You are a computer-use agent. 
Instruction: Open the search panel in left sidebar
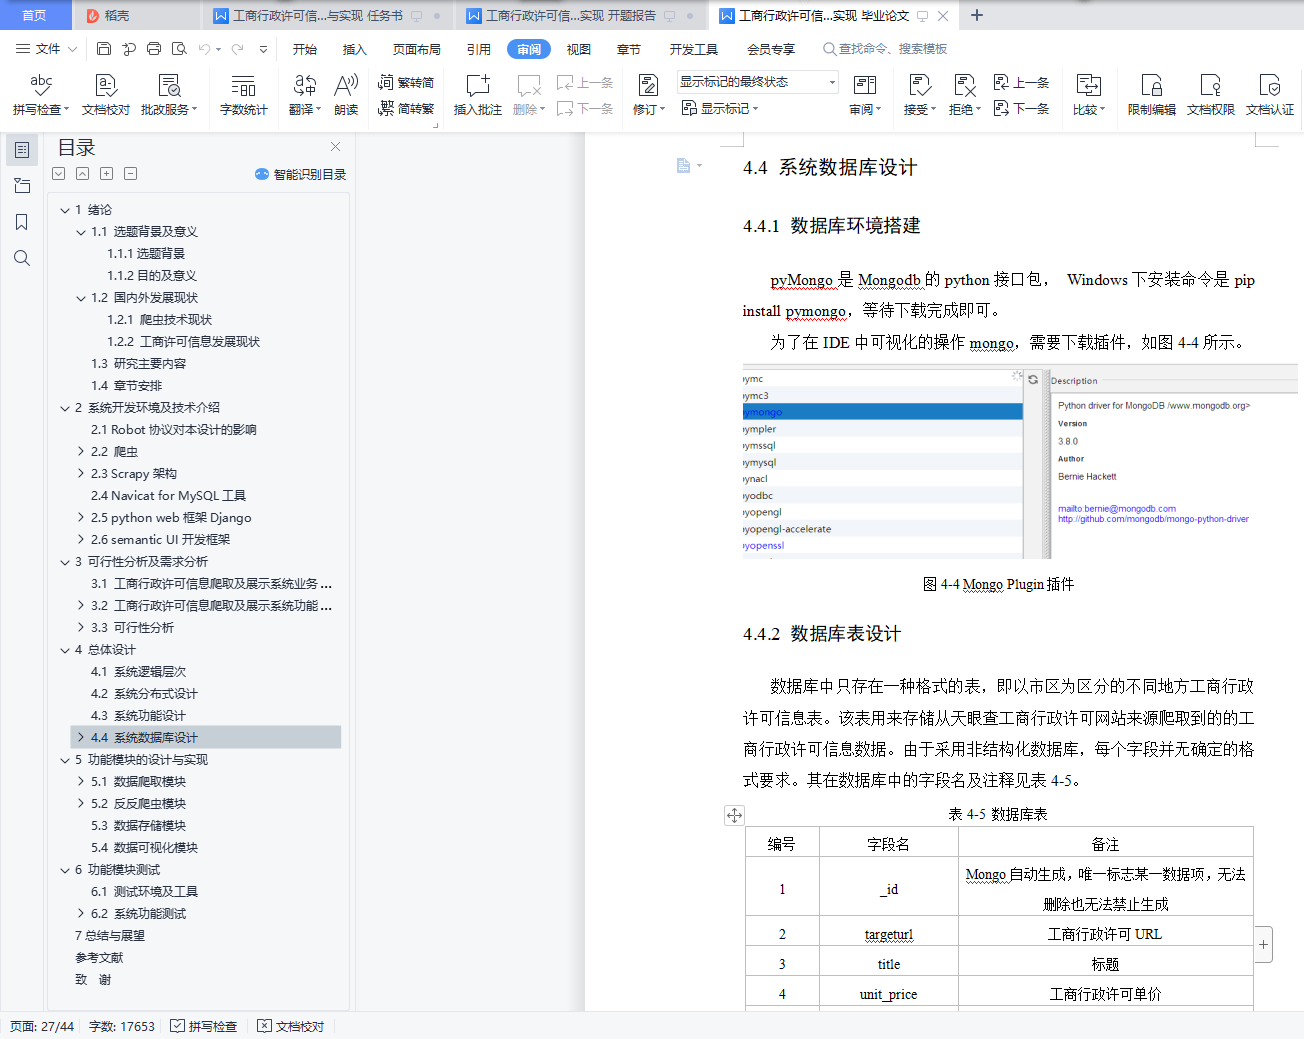[x=21, y=258]
